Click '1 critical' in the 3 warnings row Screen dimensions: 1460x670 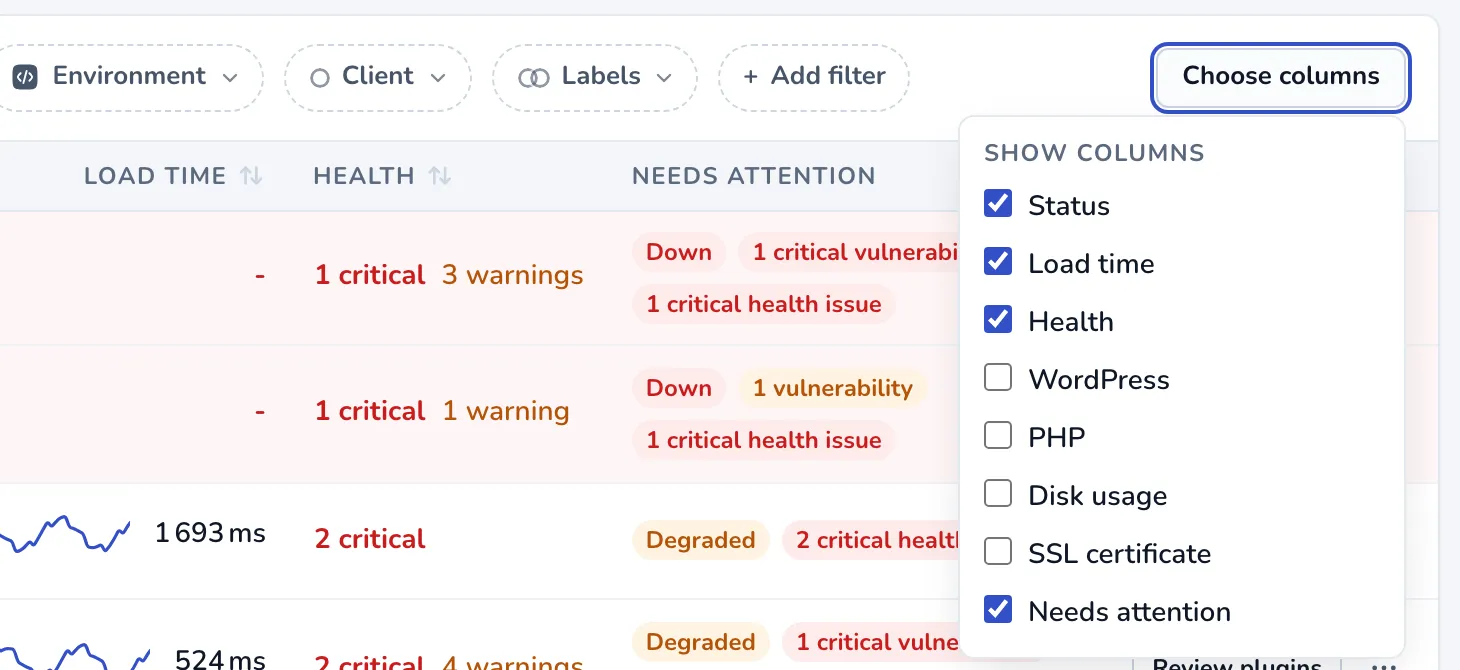click(x=370, y=275)
